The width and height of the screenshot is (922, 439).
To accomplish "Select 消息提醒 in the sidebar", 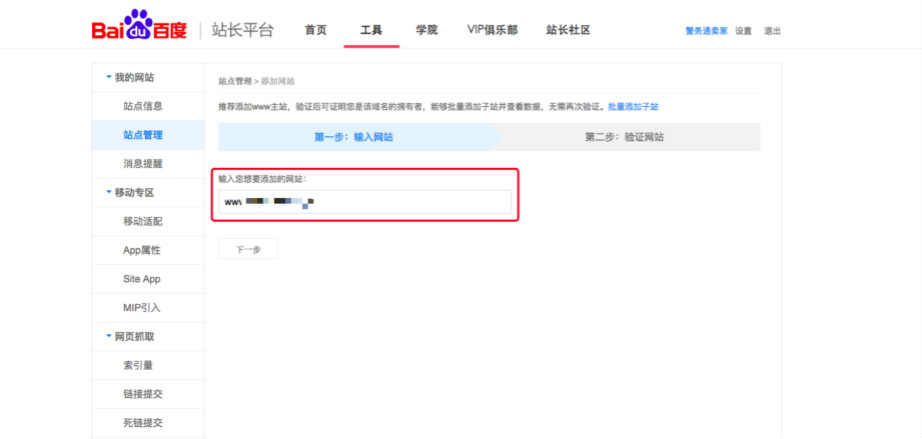I will pos(143,163).
